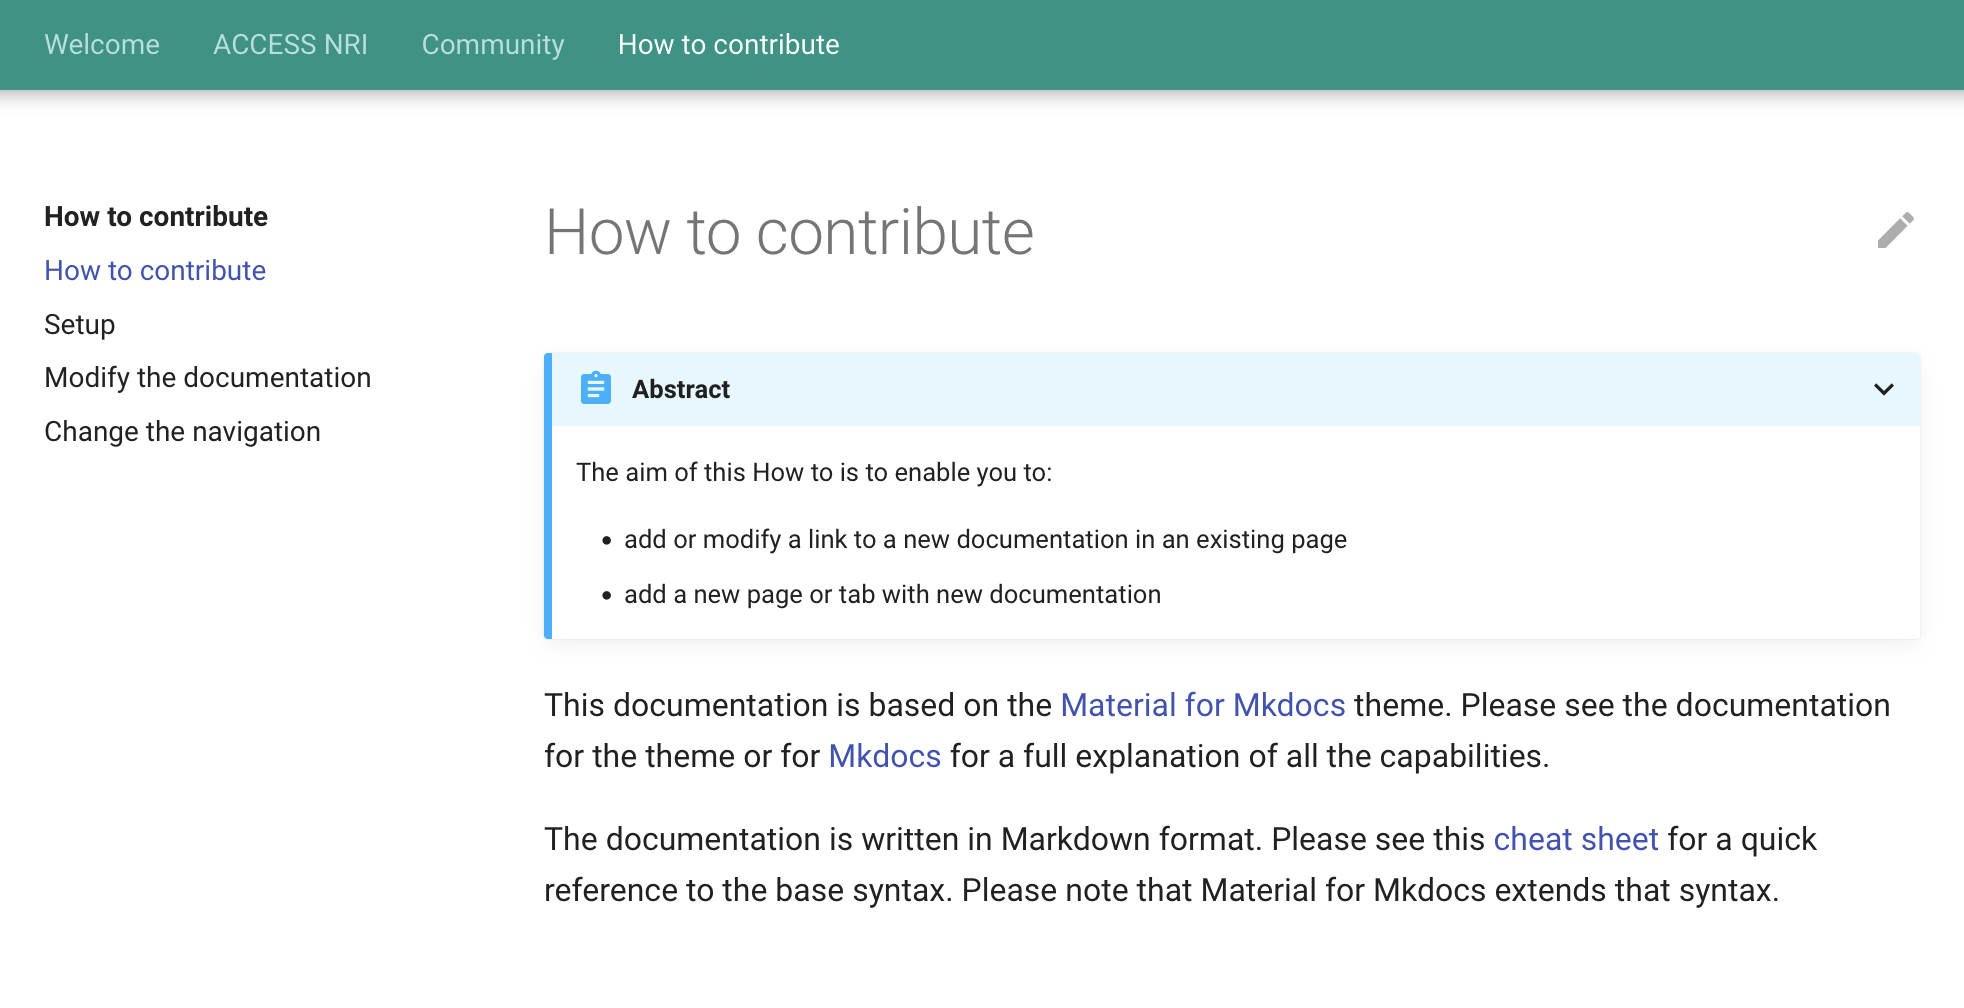Click the Abstract title text

(681, 389)
